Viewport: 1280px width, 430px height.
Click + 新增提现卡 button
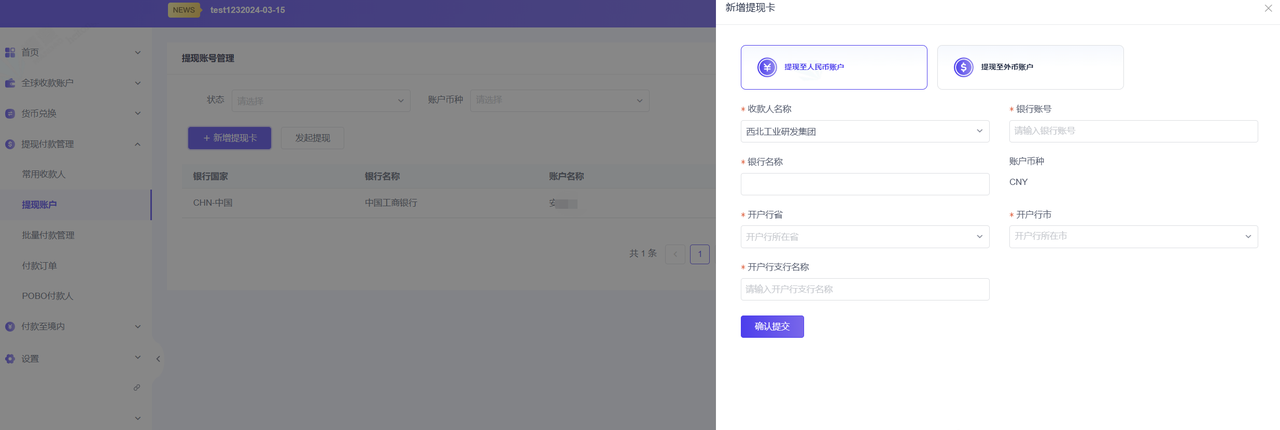pos(229,138)
